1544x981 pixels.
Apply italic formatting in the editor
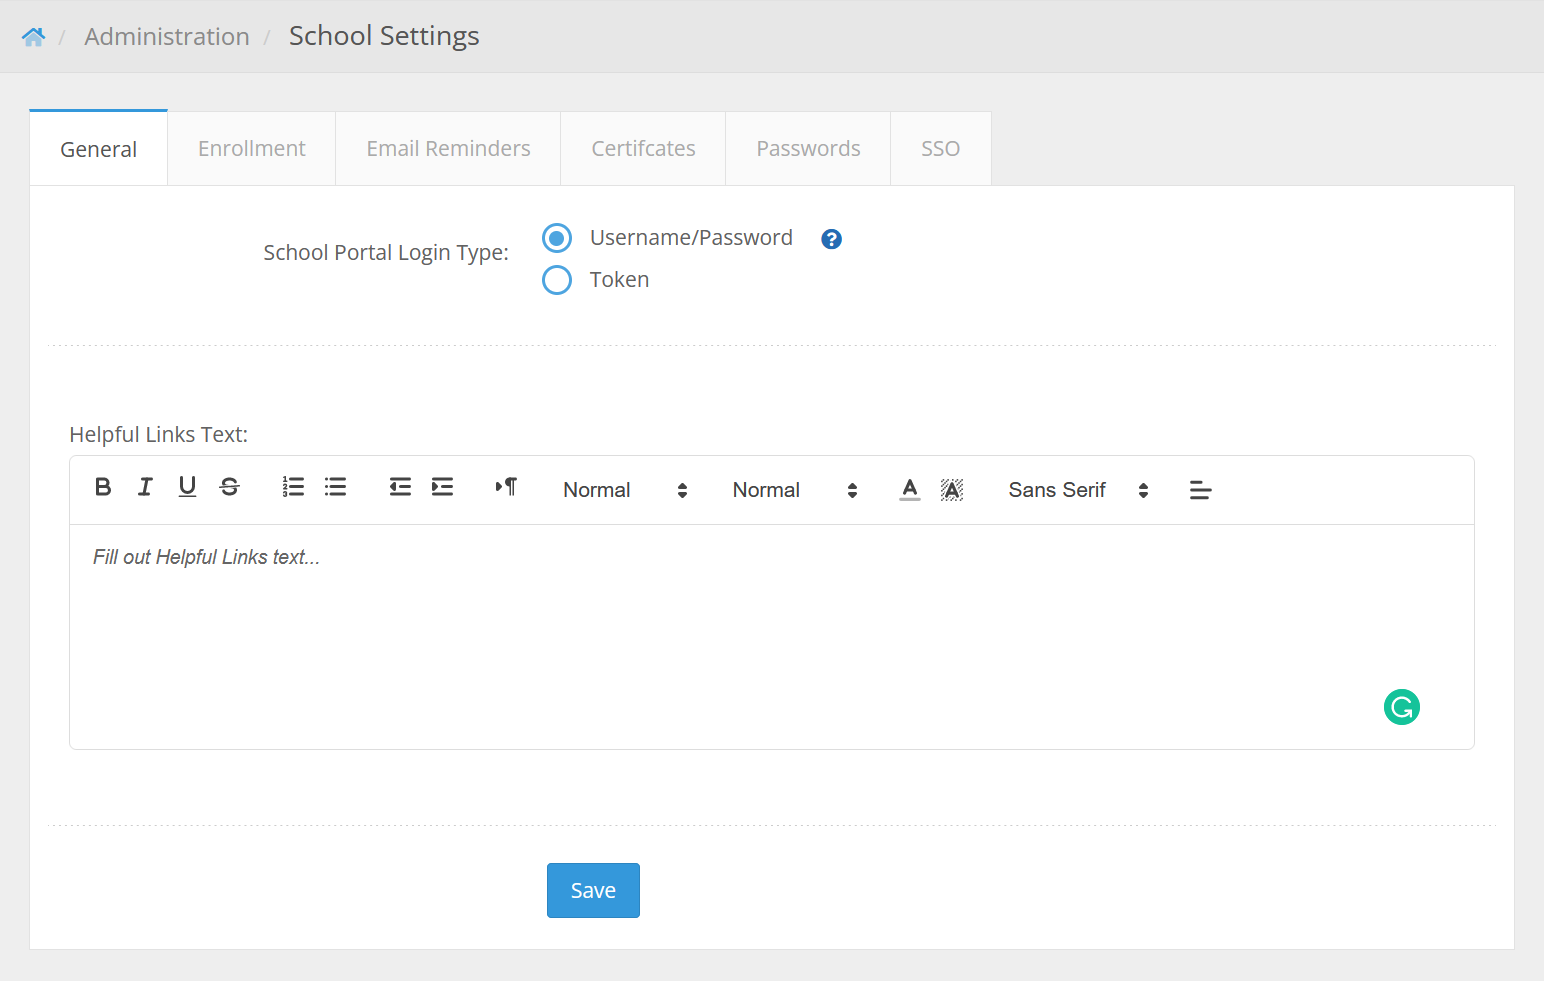(145, 487)
